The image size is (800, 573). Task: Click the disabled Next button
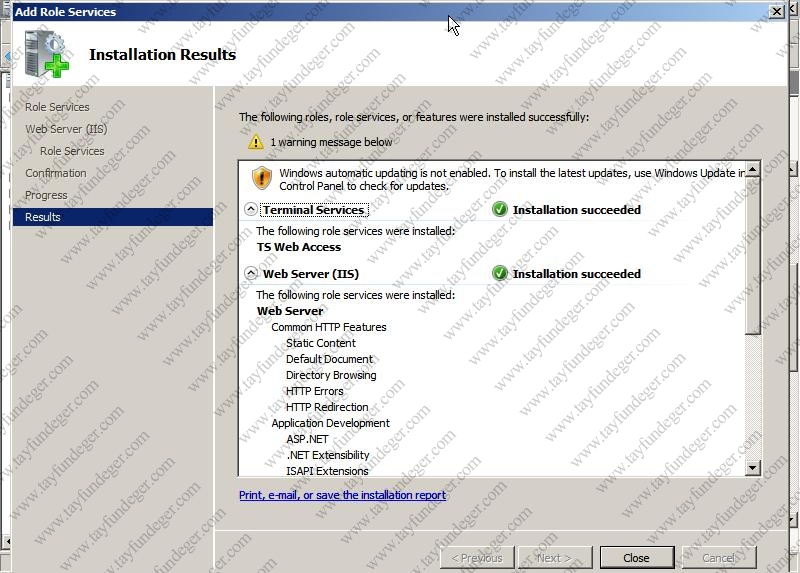click(554, 558)
